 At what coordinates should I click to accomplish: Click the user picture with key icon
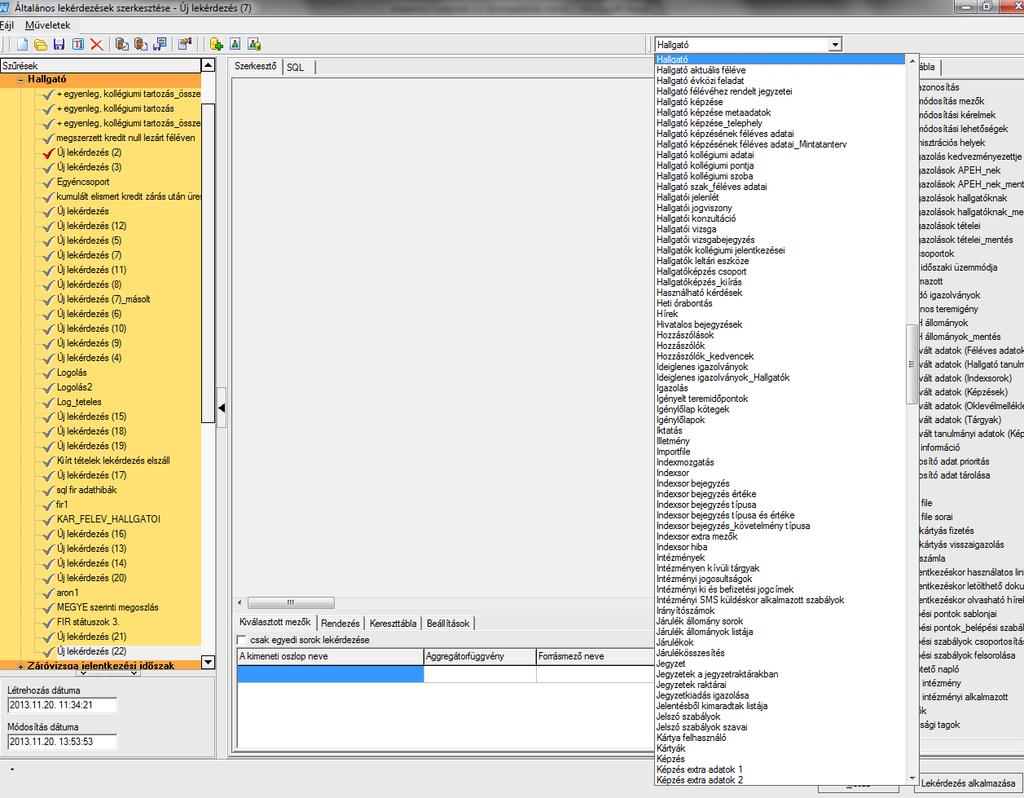point(254,44)
